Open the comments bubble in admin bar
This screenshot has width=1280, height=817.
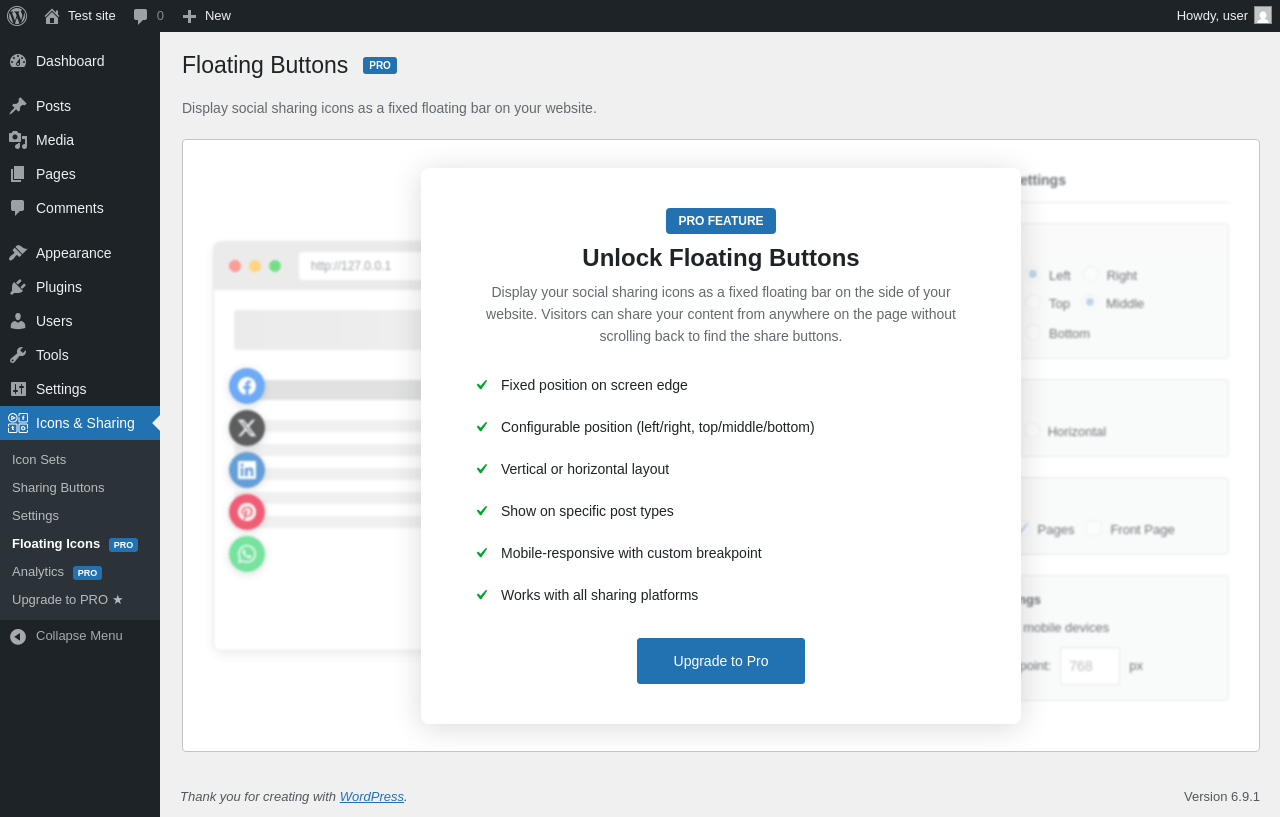(148, 16)
